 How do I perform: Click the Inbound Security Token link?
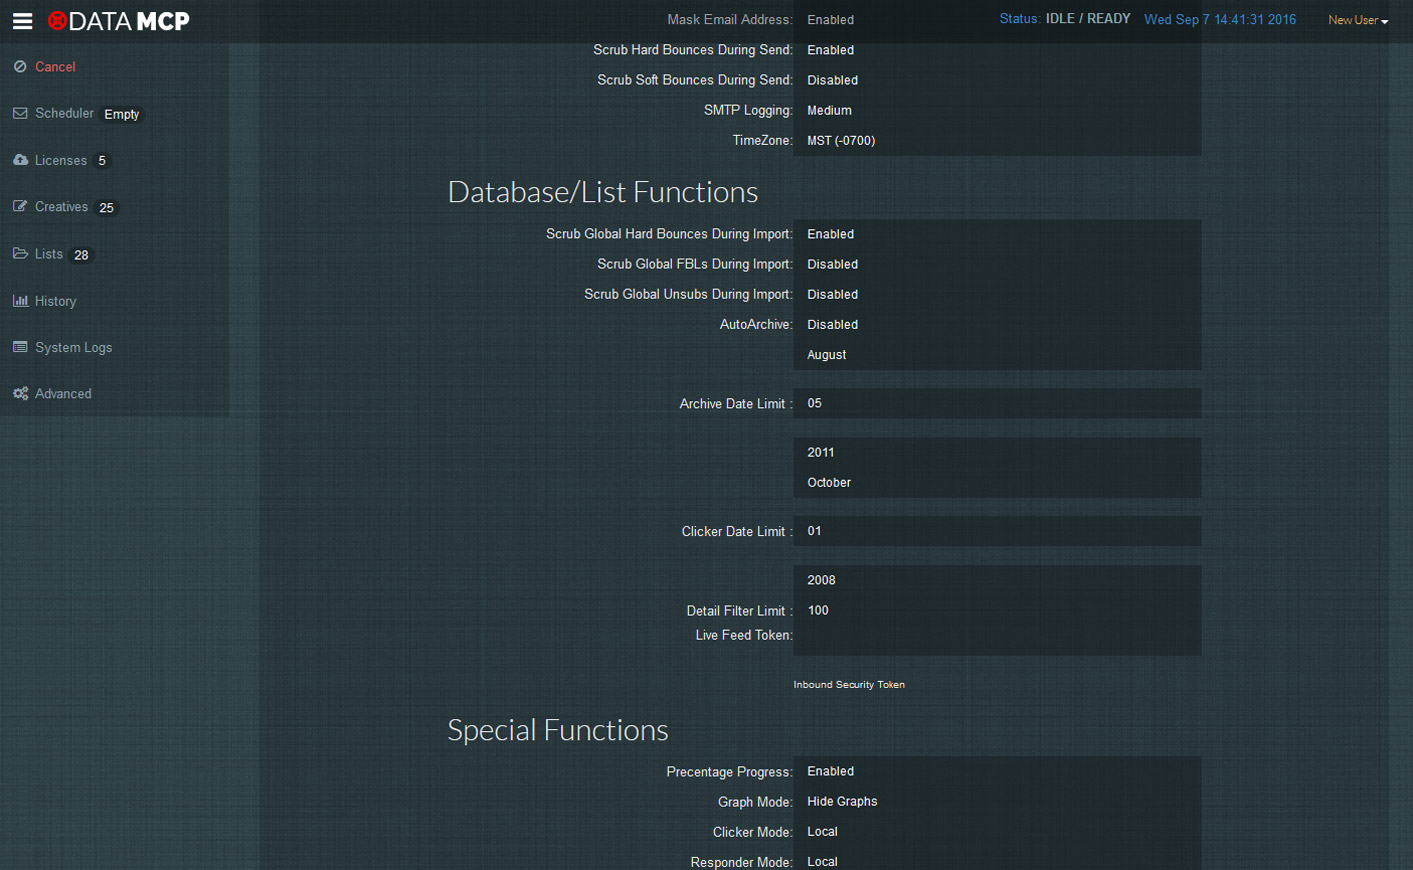(849, 685)
